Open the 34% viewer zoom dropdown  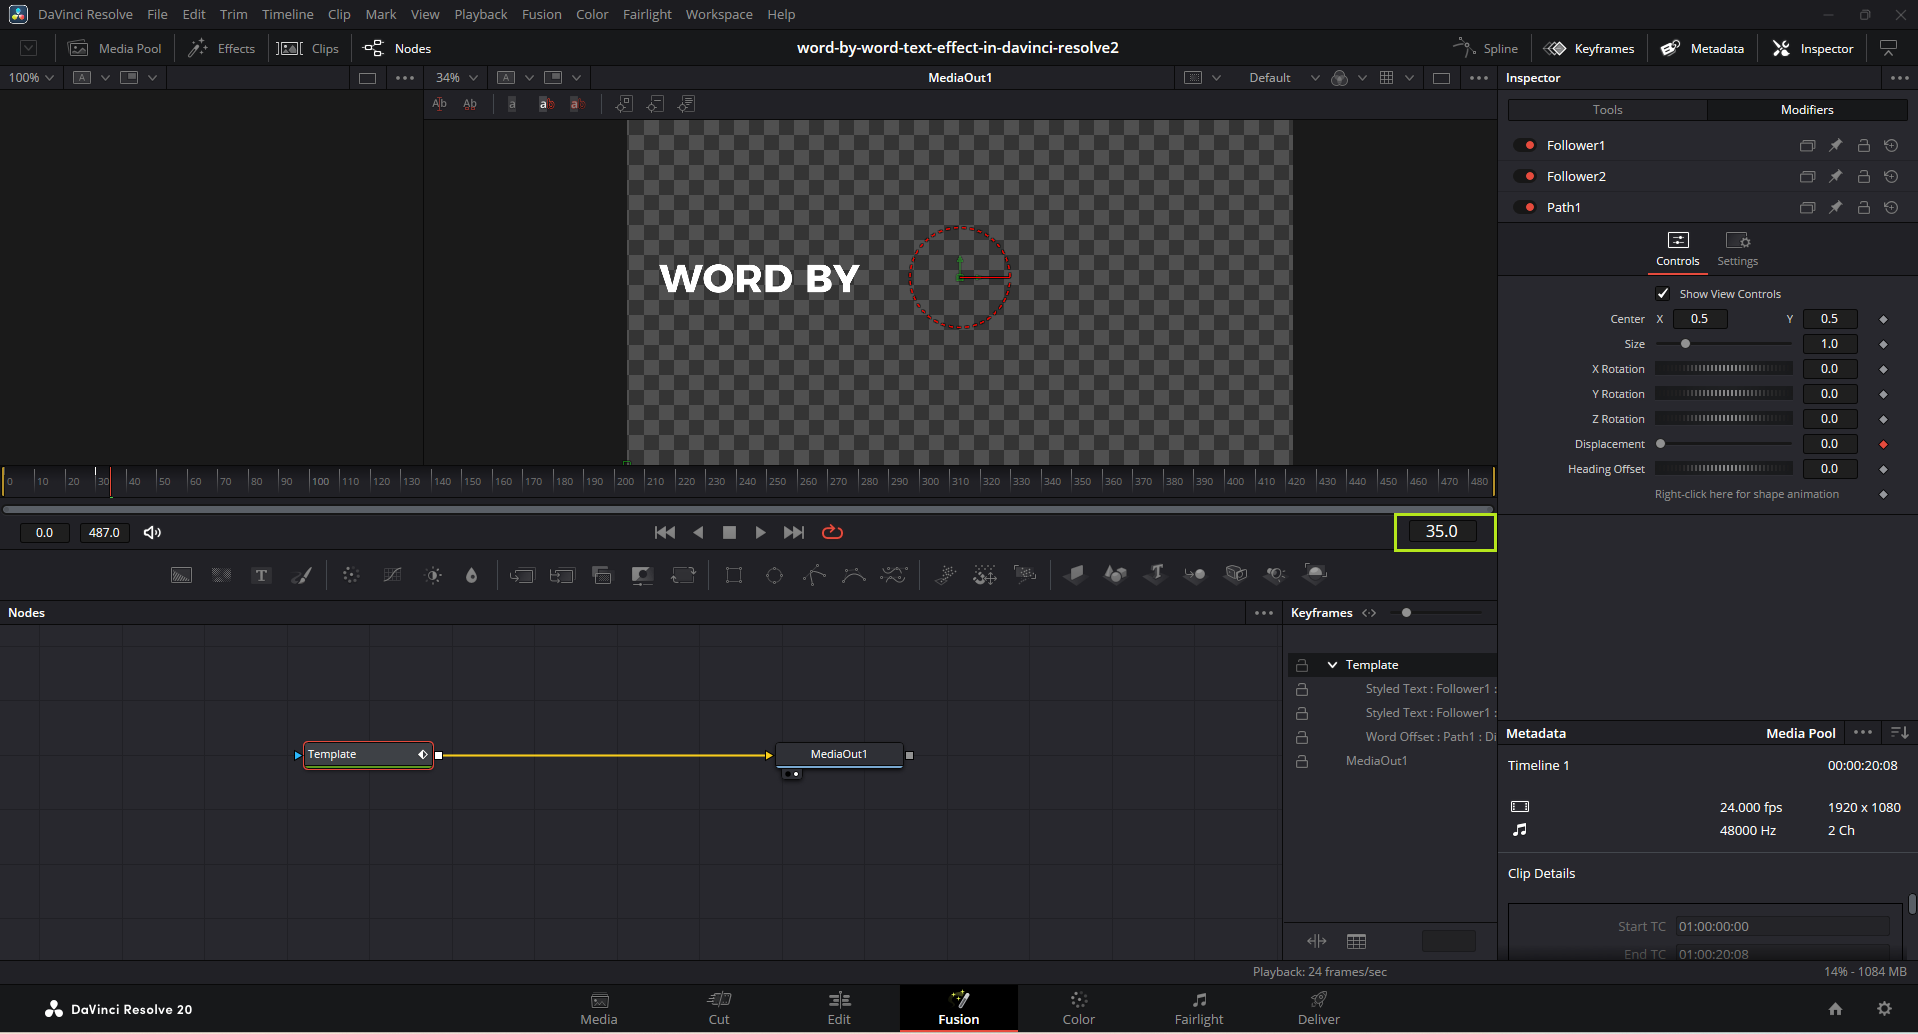[457, 78]
